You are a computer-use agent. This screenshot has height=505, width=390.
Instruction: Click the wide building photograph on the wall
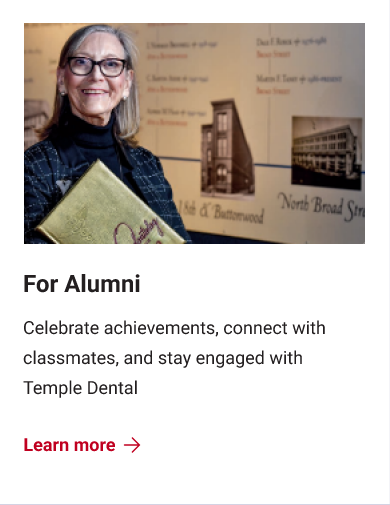pos(326,153)
